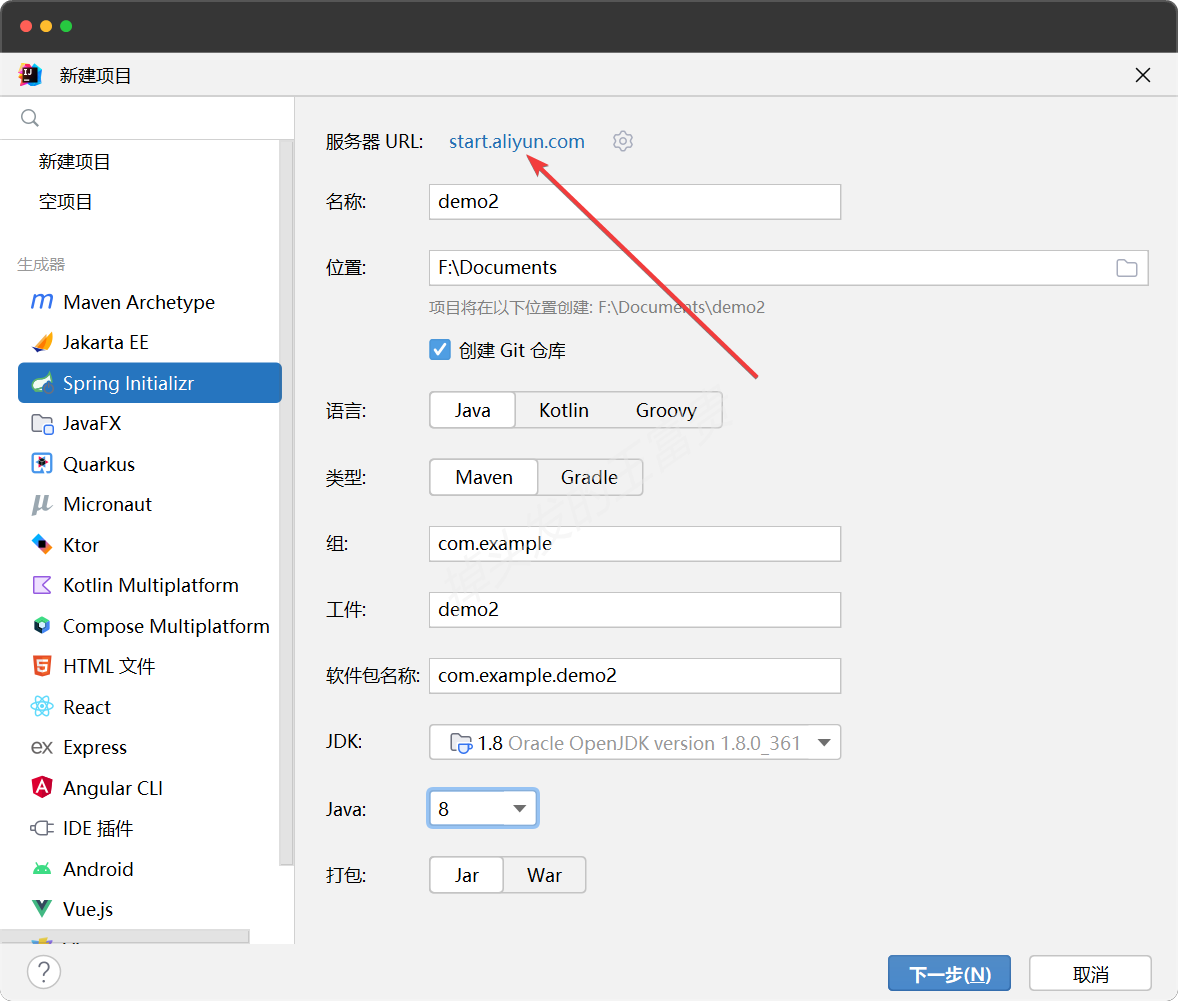Click the IntelliJ IDEA logo icon
This screenshot has height=1001, width=1178.
click(x=30, y=74)
